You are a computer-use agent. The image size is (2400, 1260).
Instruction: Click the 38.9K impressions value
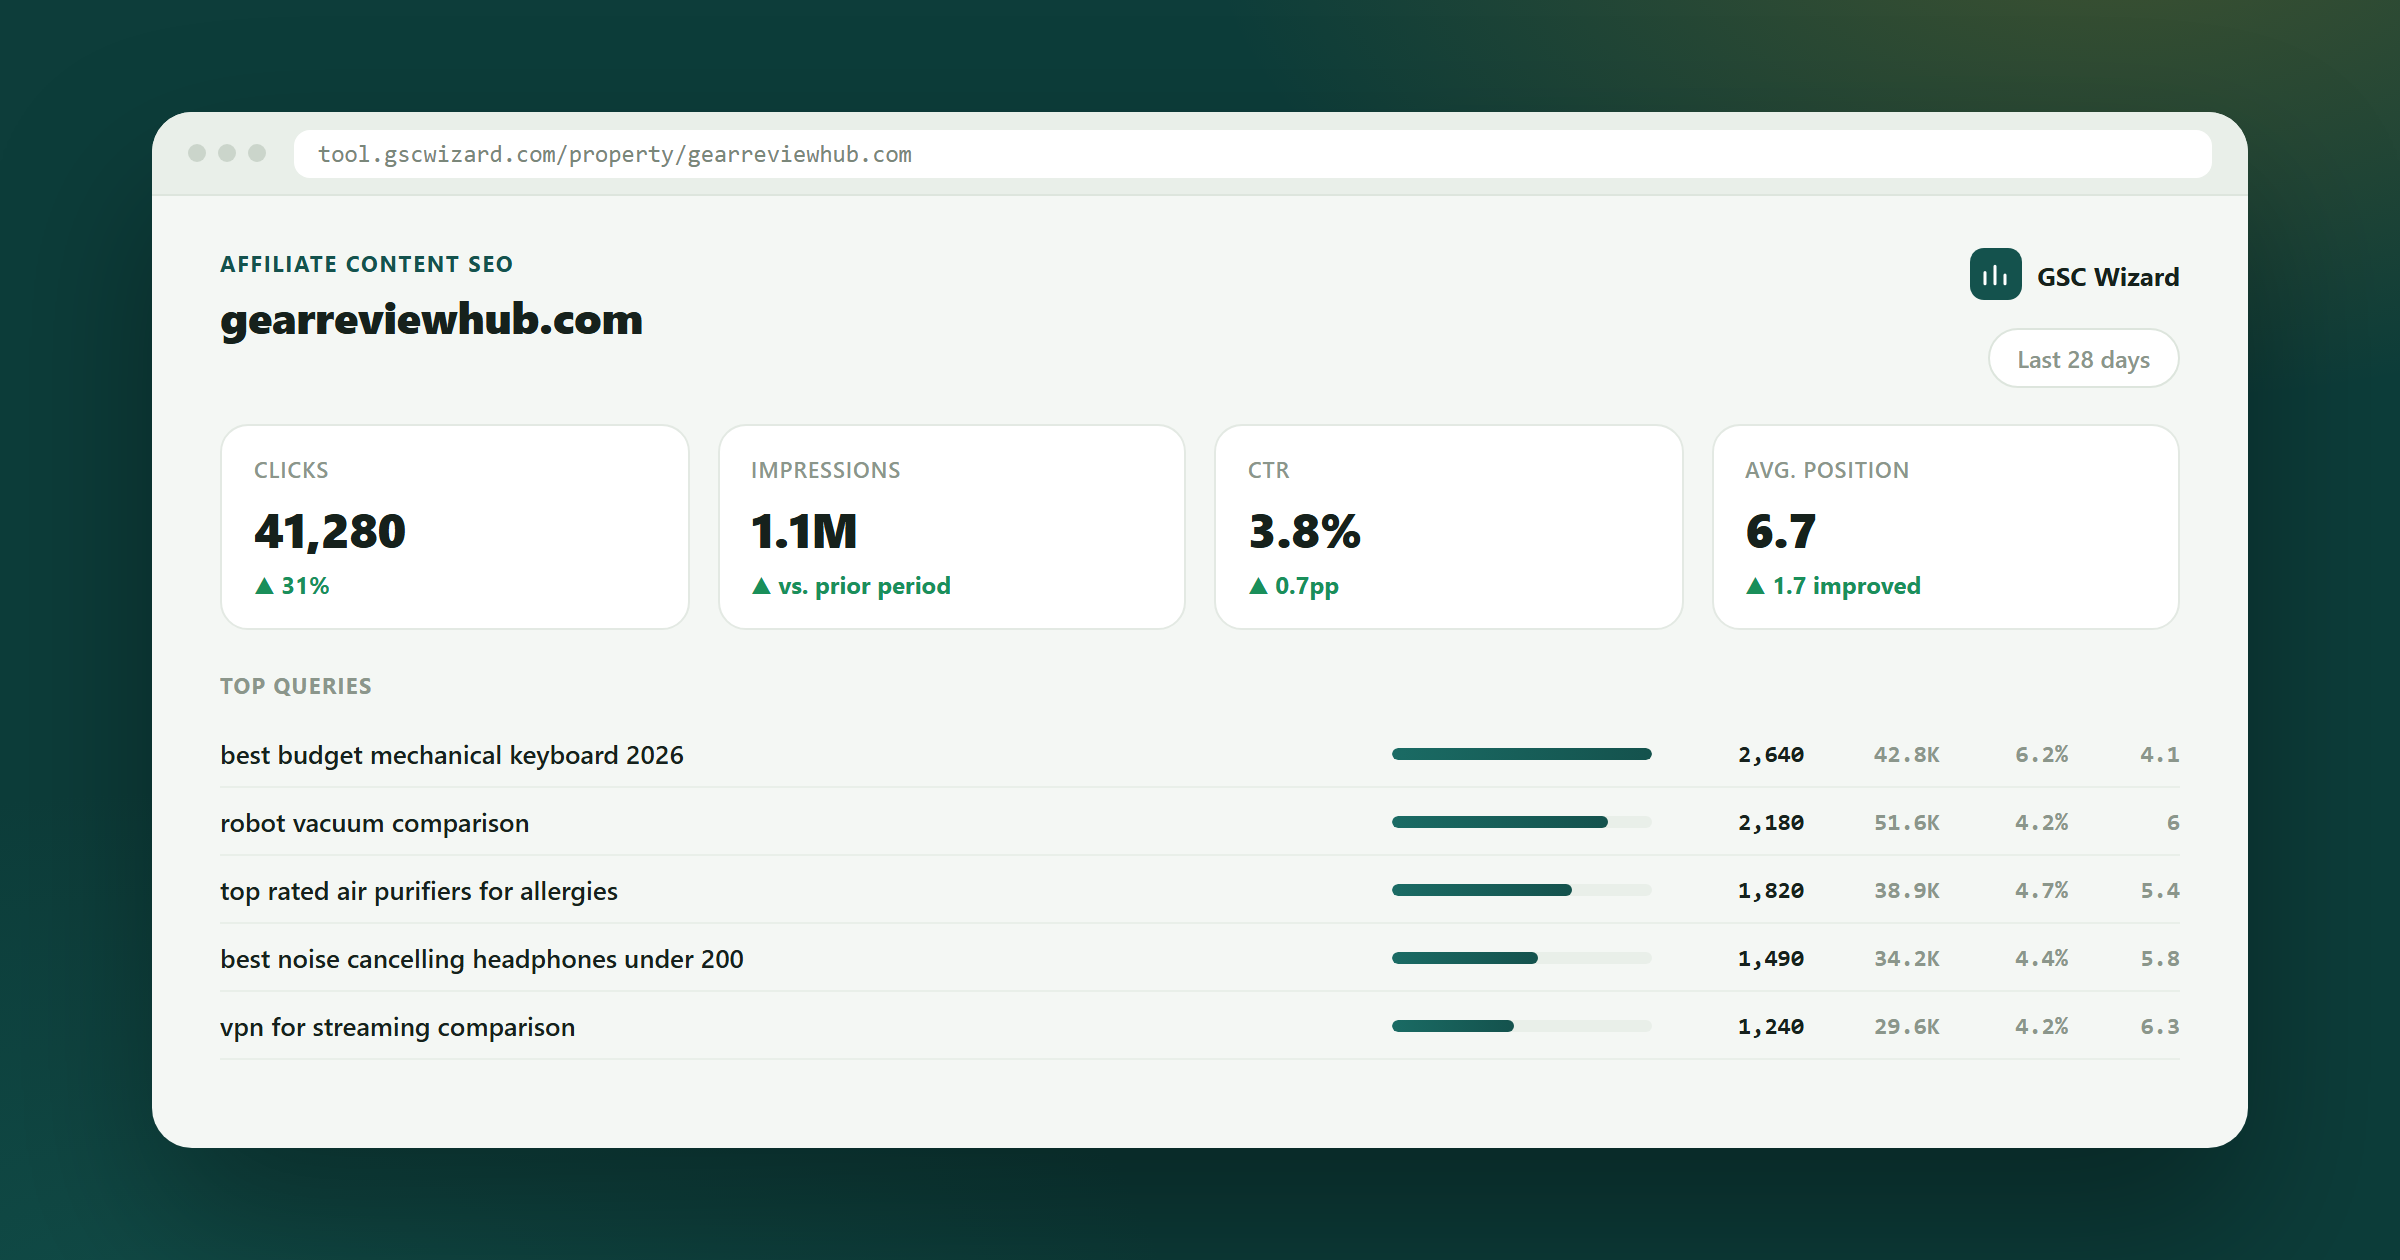1907,891
